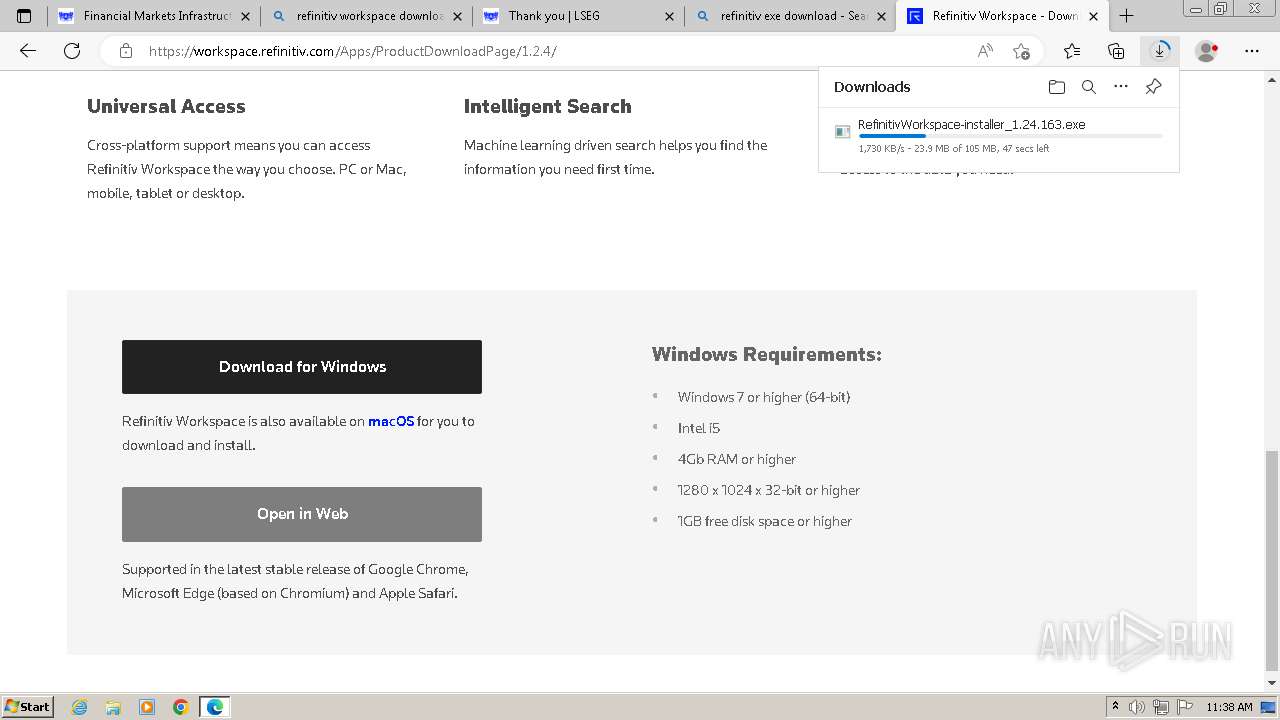Click the Universal Access heading
The width and height of the screenshot is (1280, 720).
pos(166,106)
